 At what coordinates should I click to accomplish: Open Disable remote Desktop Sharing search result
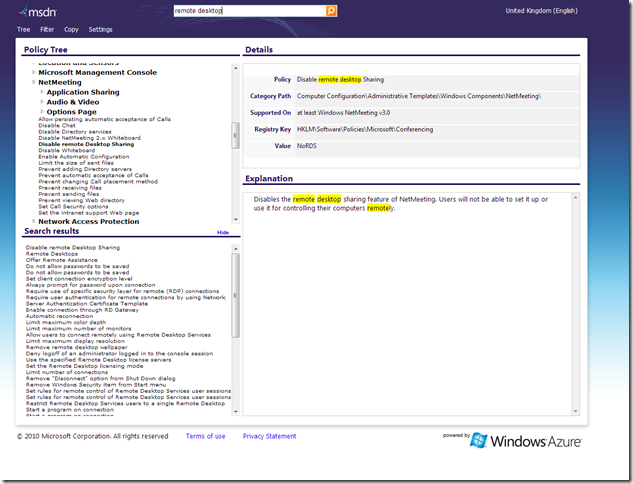pyautogui.click(x=73, y=247)
